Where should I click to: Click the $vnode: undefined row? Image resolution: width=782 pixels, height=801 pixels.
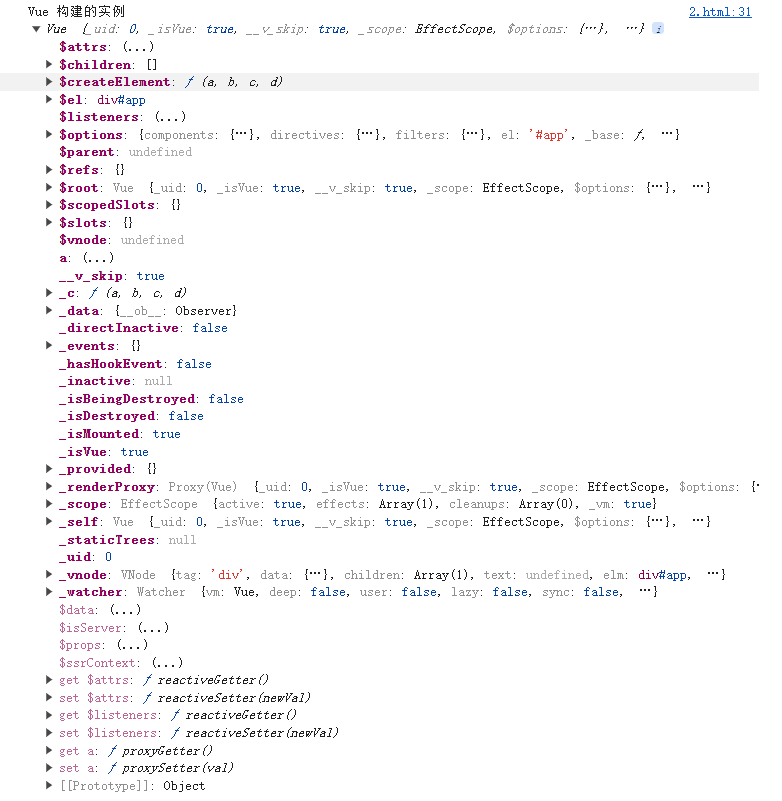(122, 240)
